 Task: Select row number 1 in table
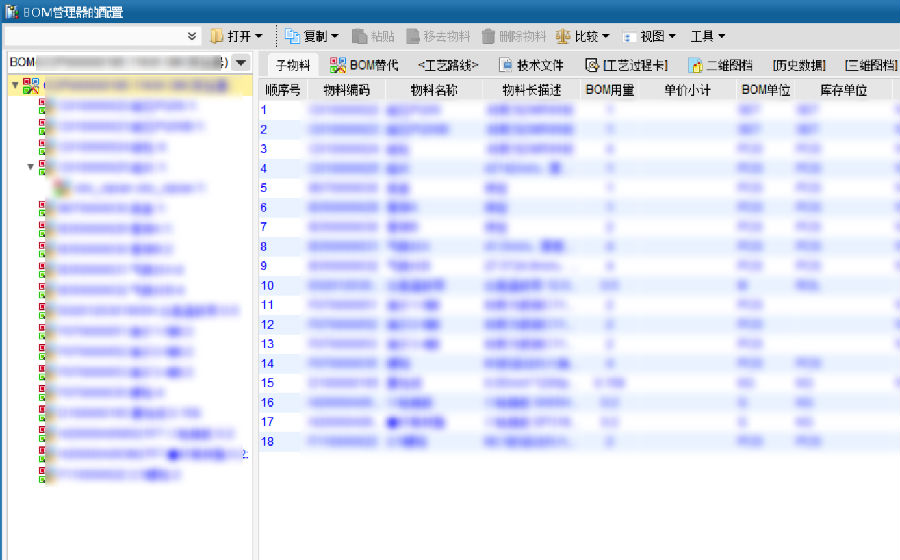[263, 110]
